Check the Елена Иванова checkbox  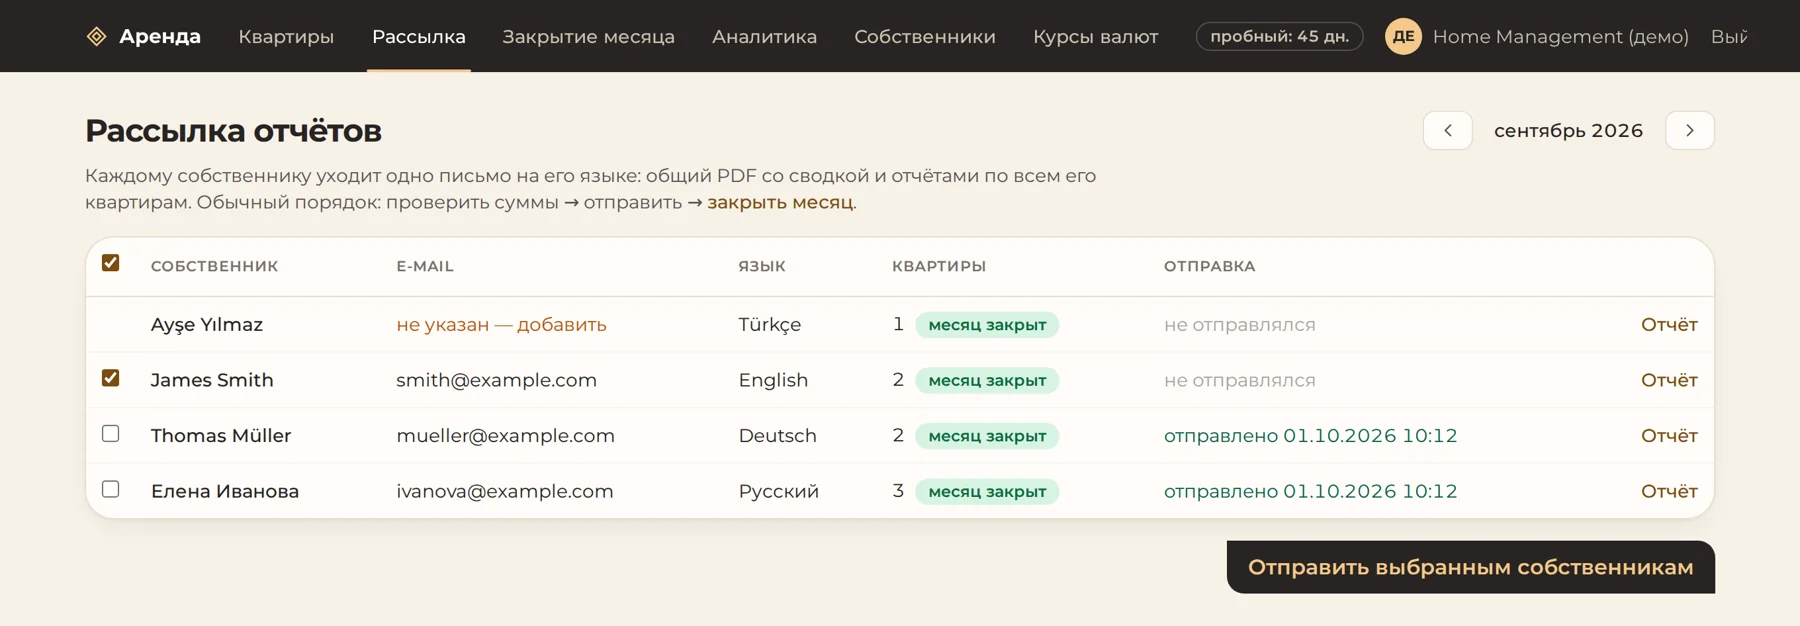coord(111,489)
